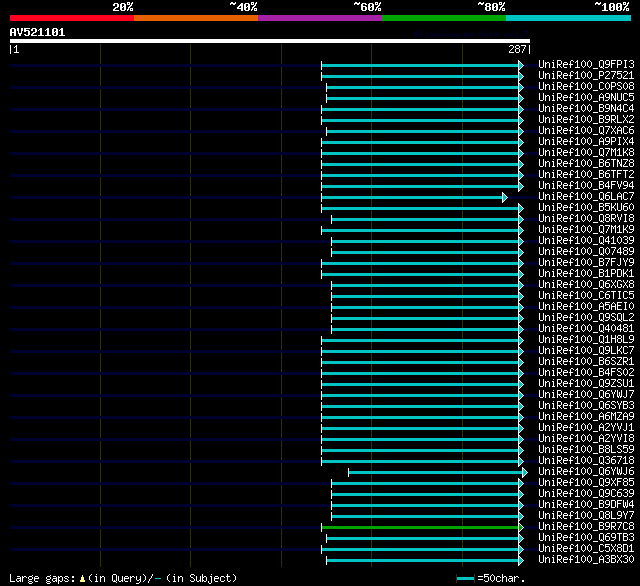Image resolution: width=640 pixels, height=586 pixels.
Task: Open the UniRef100_Q9C639 label
Action: (x=586, y=494)
